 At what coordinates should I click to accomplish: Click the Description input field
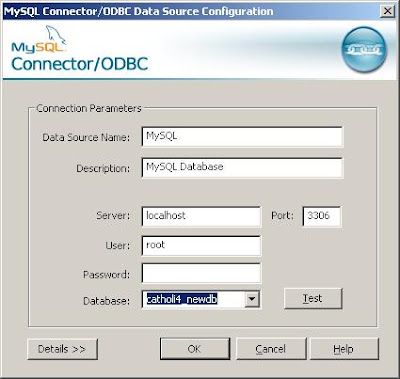[242, 168]
